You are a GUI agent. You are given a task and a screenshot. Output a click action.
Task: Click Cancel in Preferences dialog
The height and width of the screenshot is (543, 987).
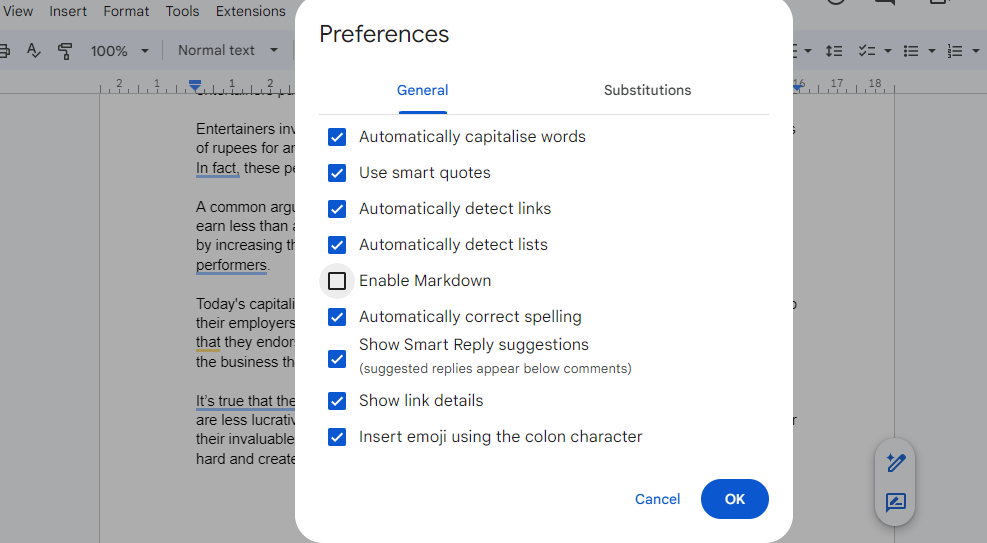(x=657, y=499)
